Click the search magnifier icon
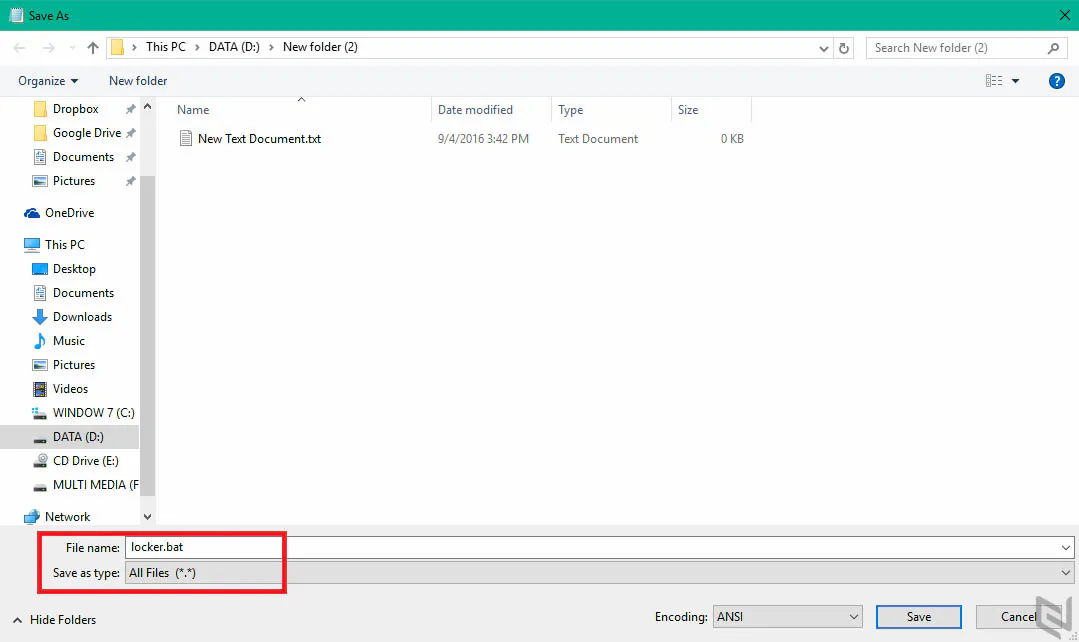 (x=1053, y=48)
